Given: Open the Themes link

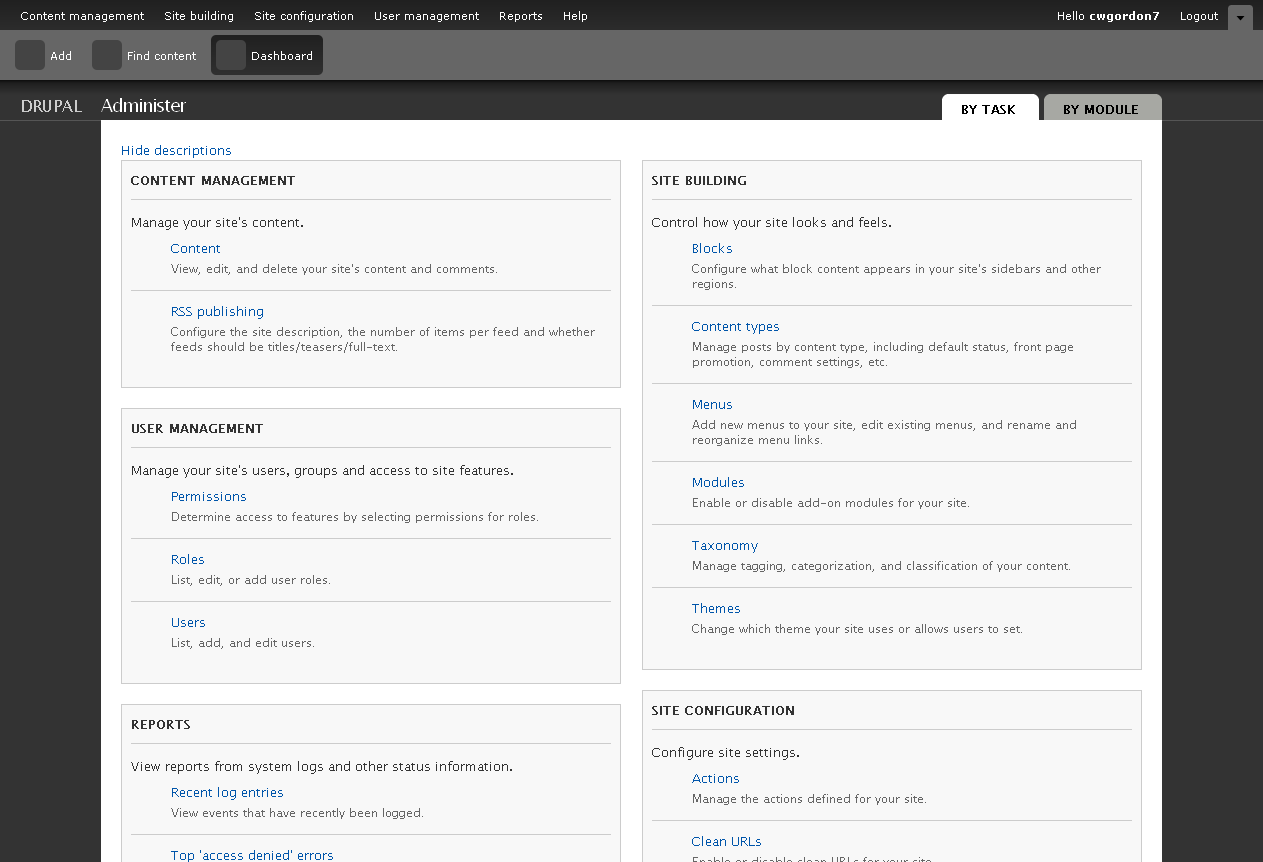Looking at the screenshot, I should (716, 608).
